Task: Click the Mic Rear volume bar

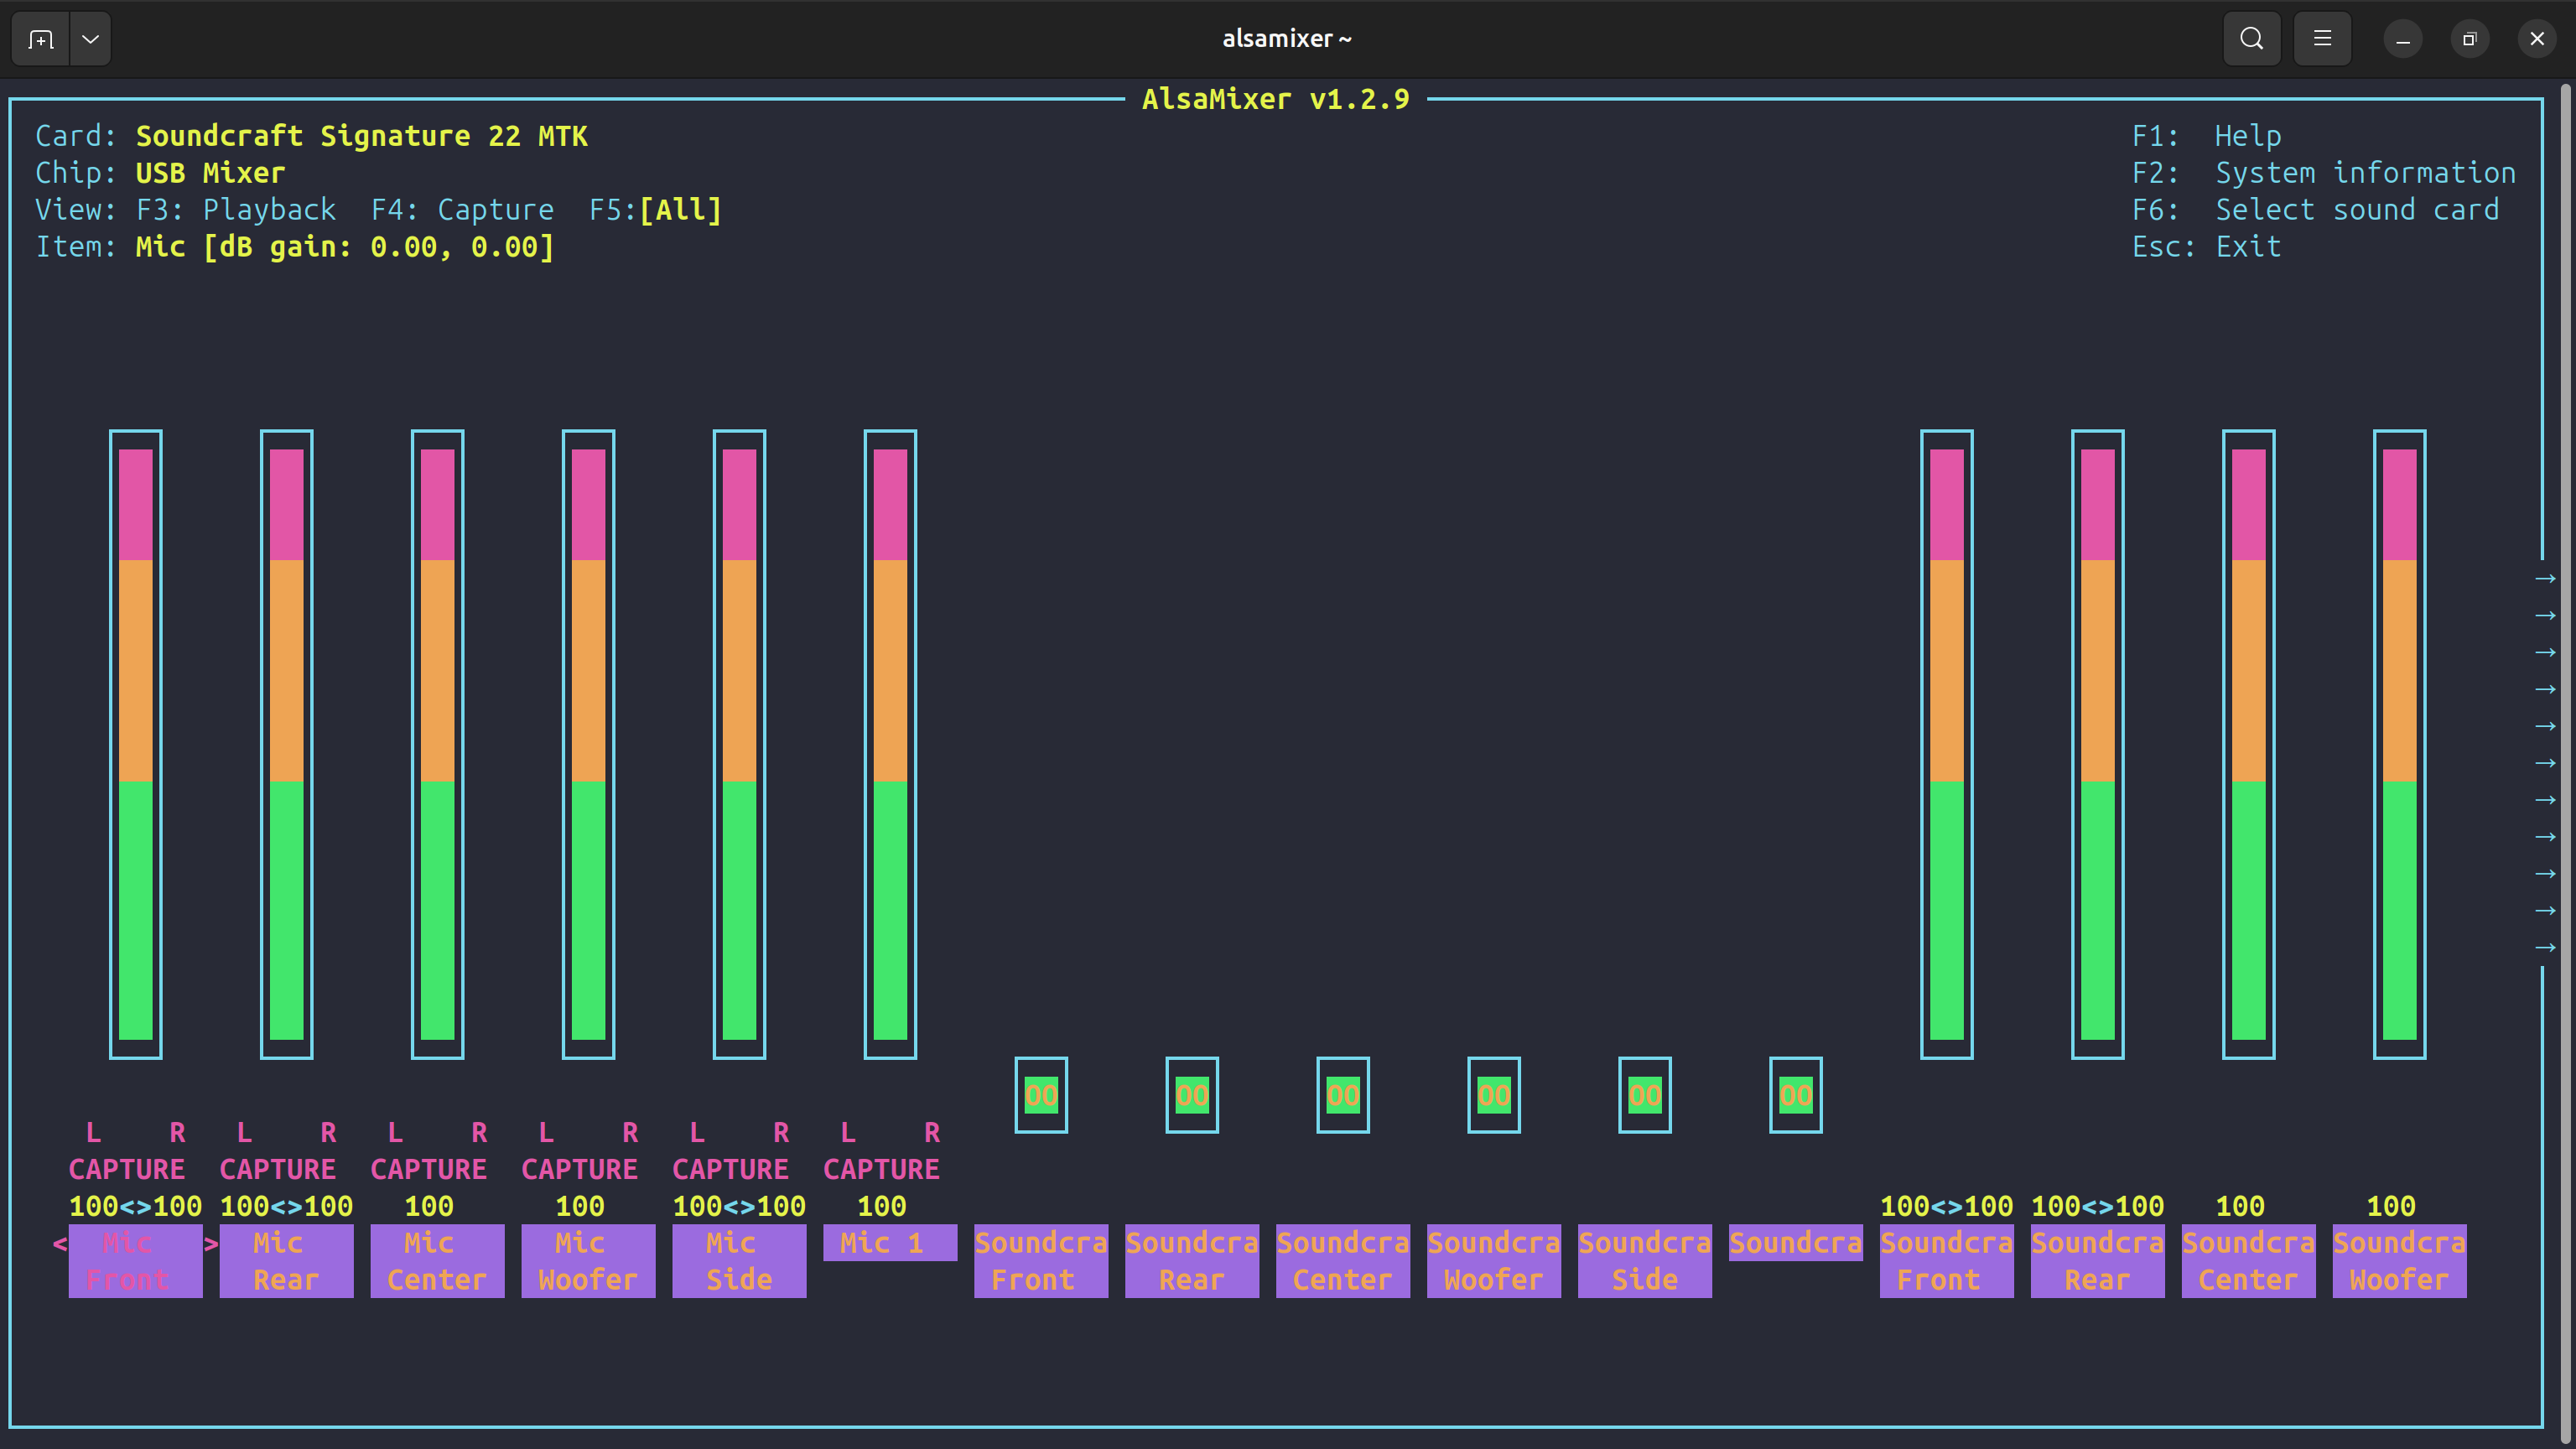Action: pos(286,744)
